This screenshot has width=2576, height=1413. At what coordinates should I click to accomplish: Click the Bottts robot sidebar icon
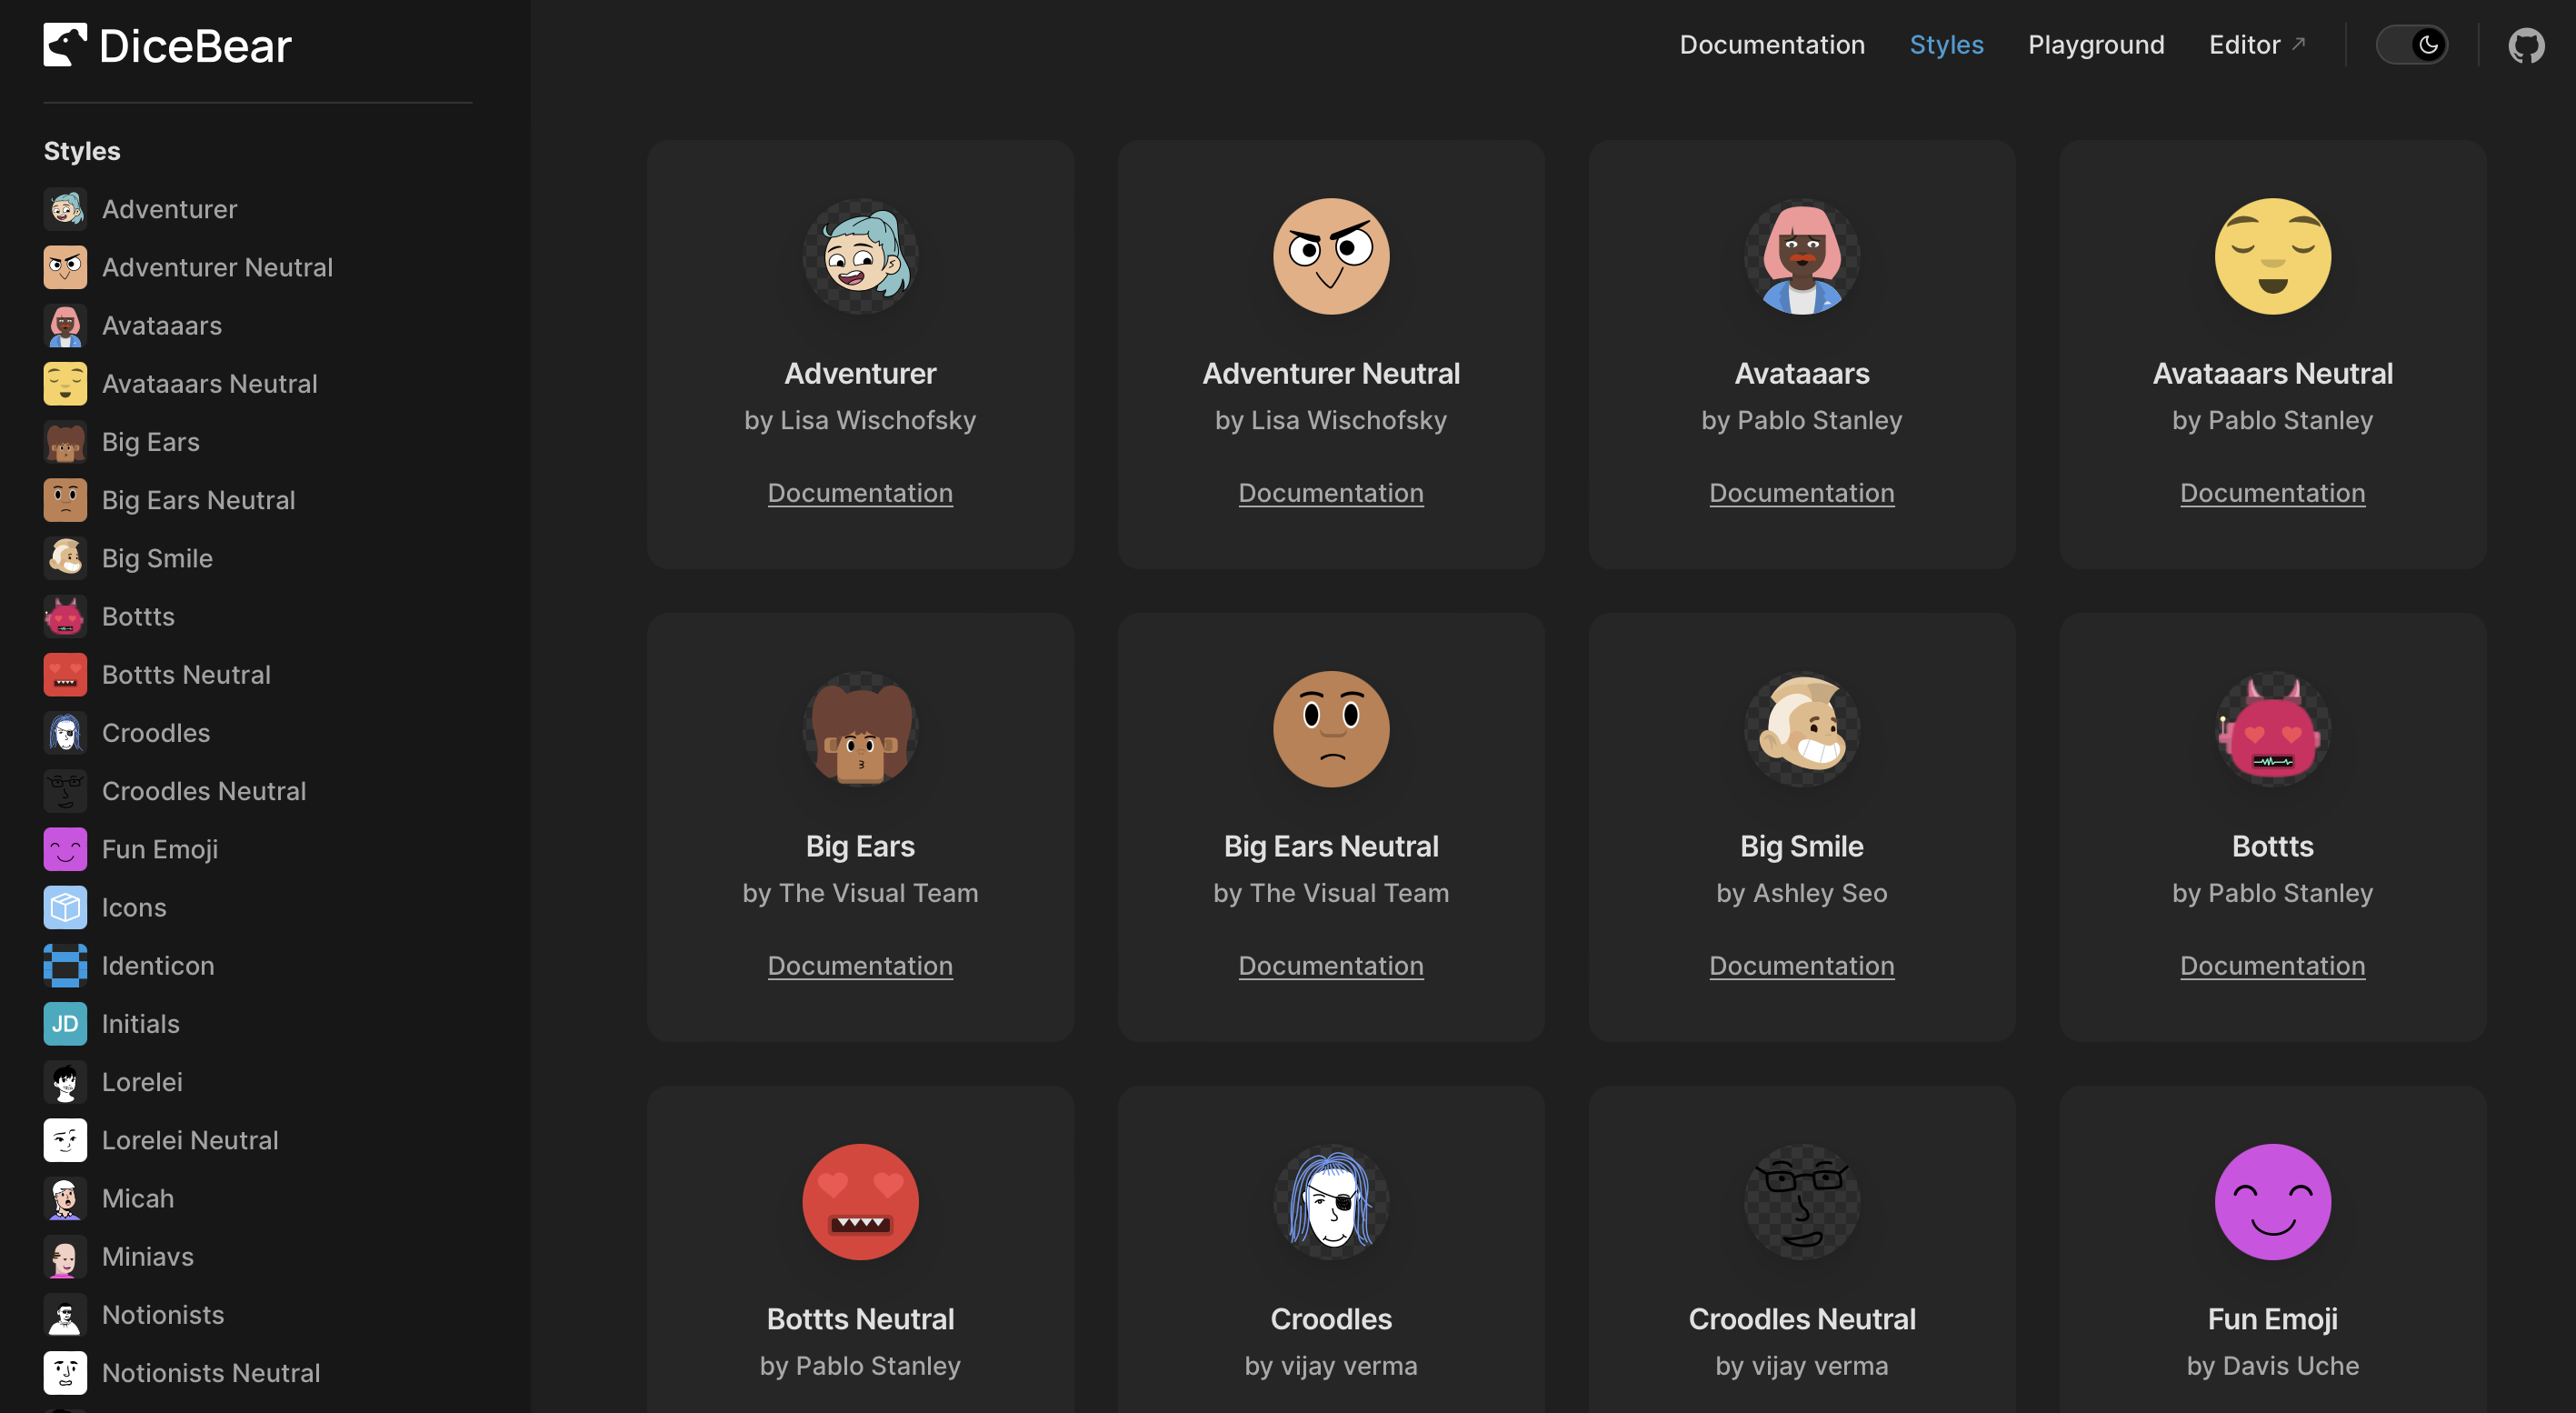click(65, 616)
